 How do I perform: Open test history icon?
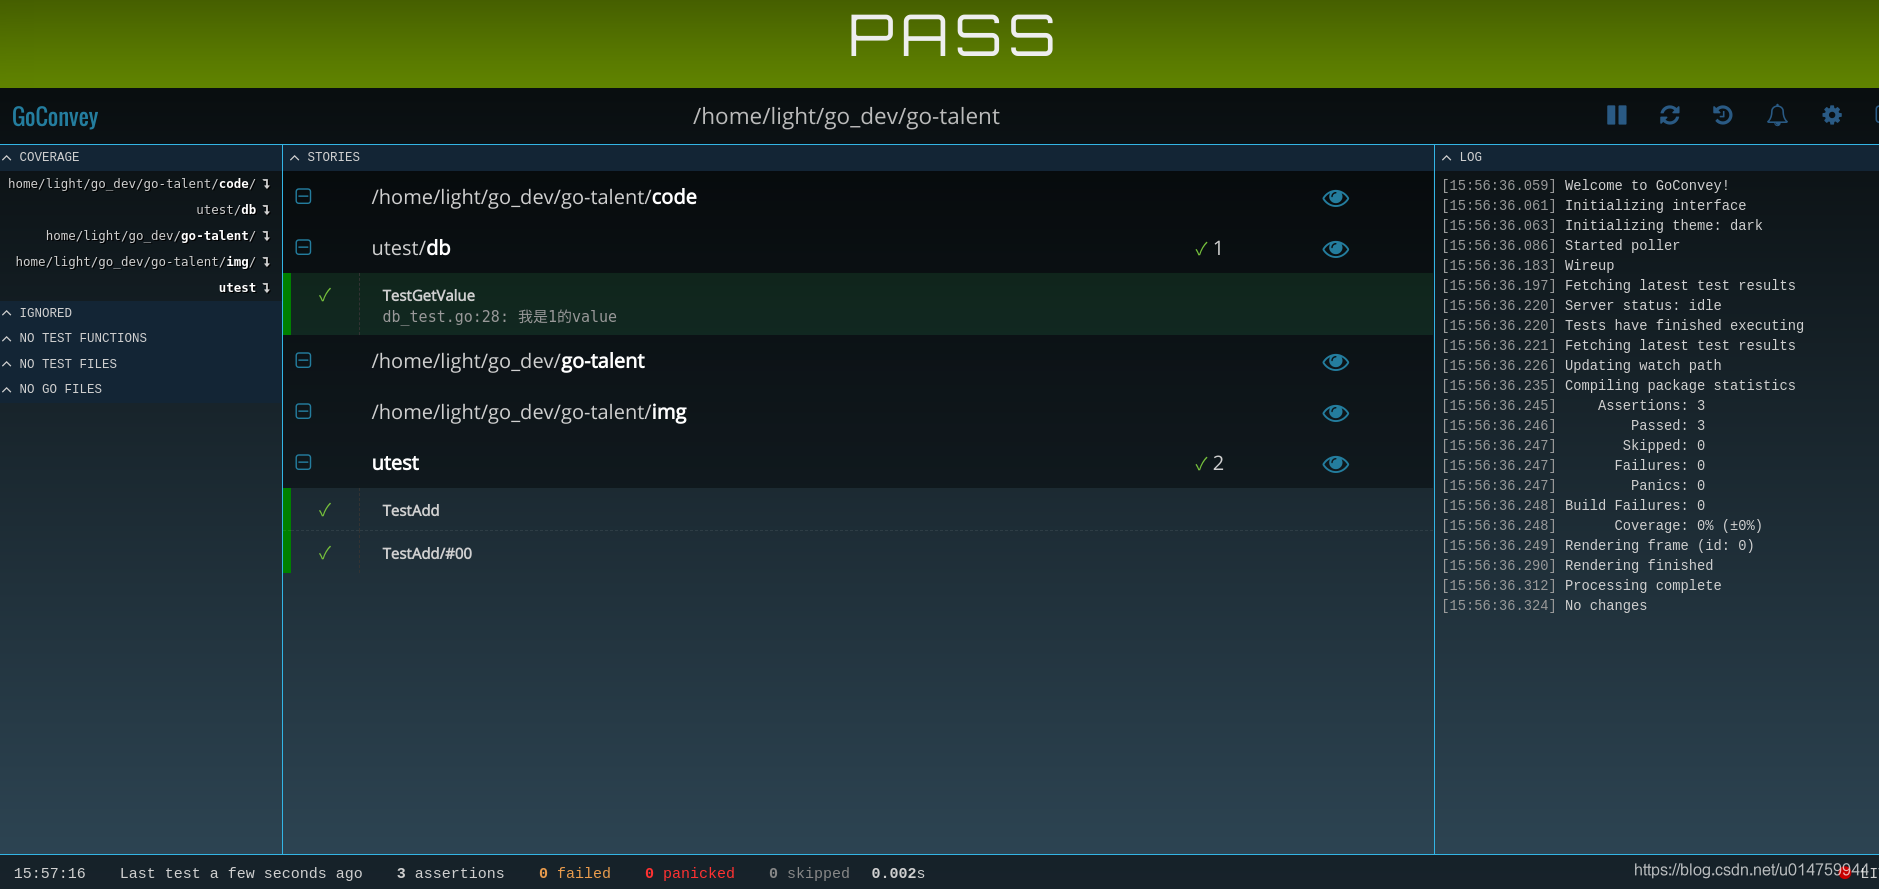(x=1722, y=115)
